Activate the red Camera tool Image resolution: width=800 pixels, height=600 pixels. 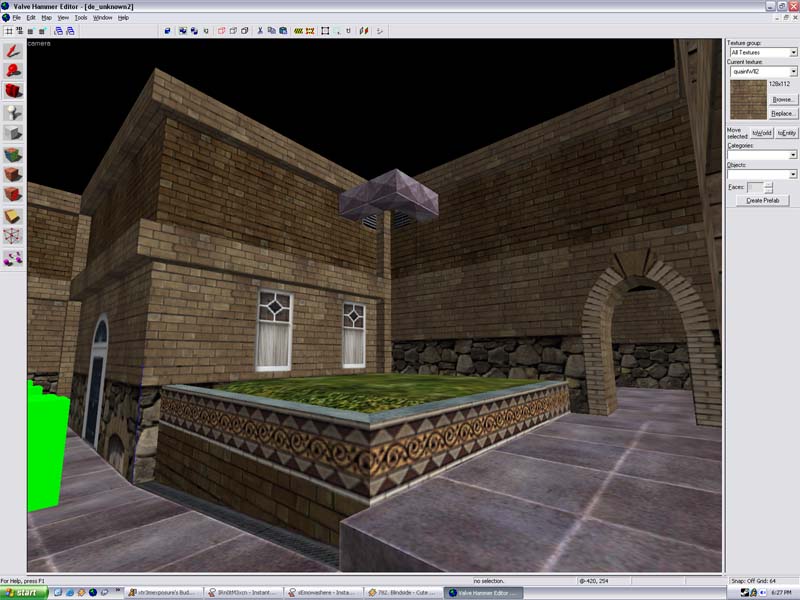13,91
